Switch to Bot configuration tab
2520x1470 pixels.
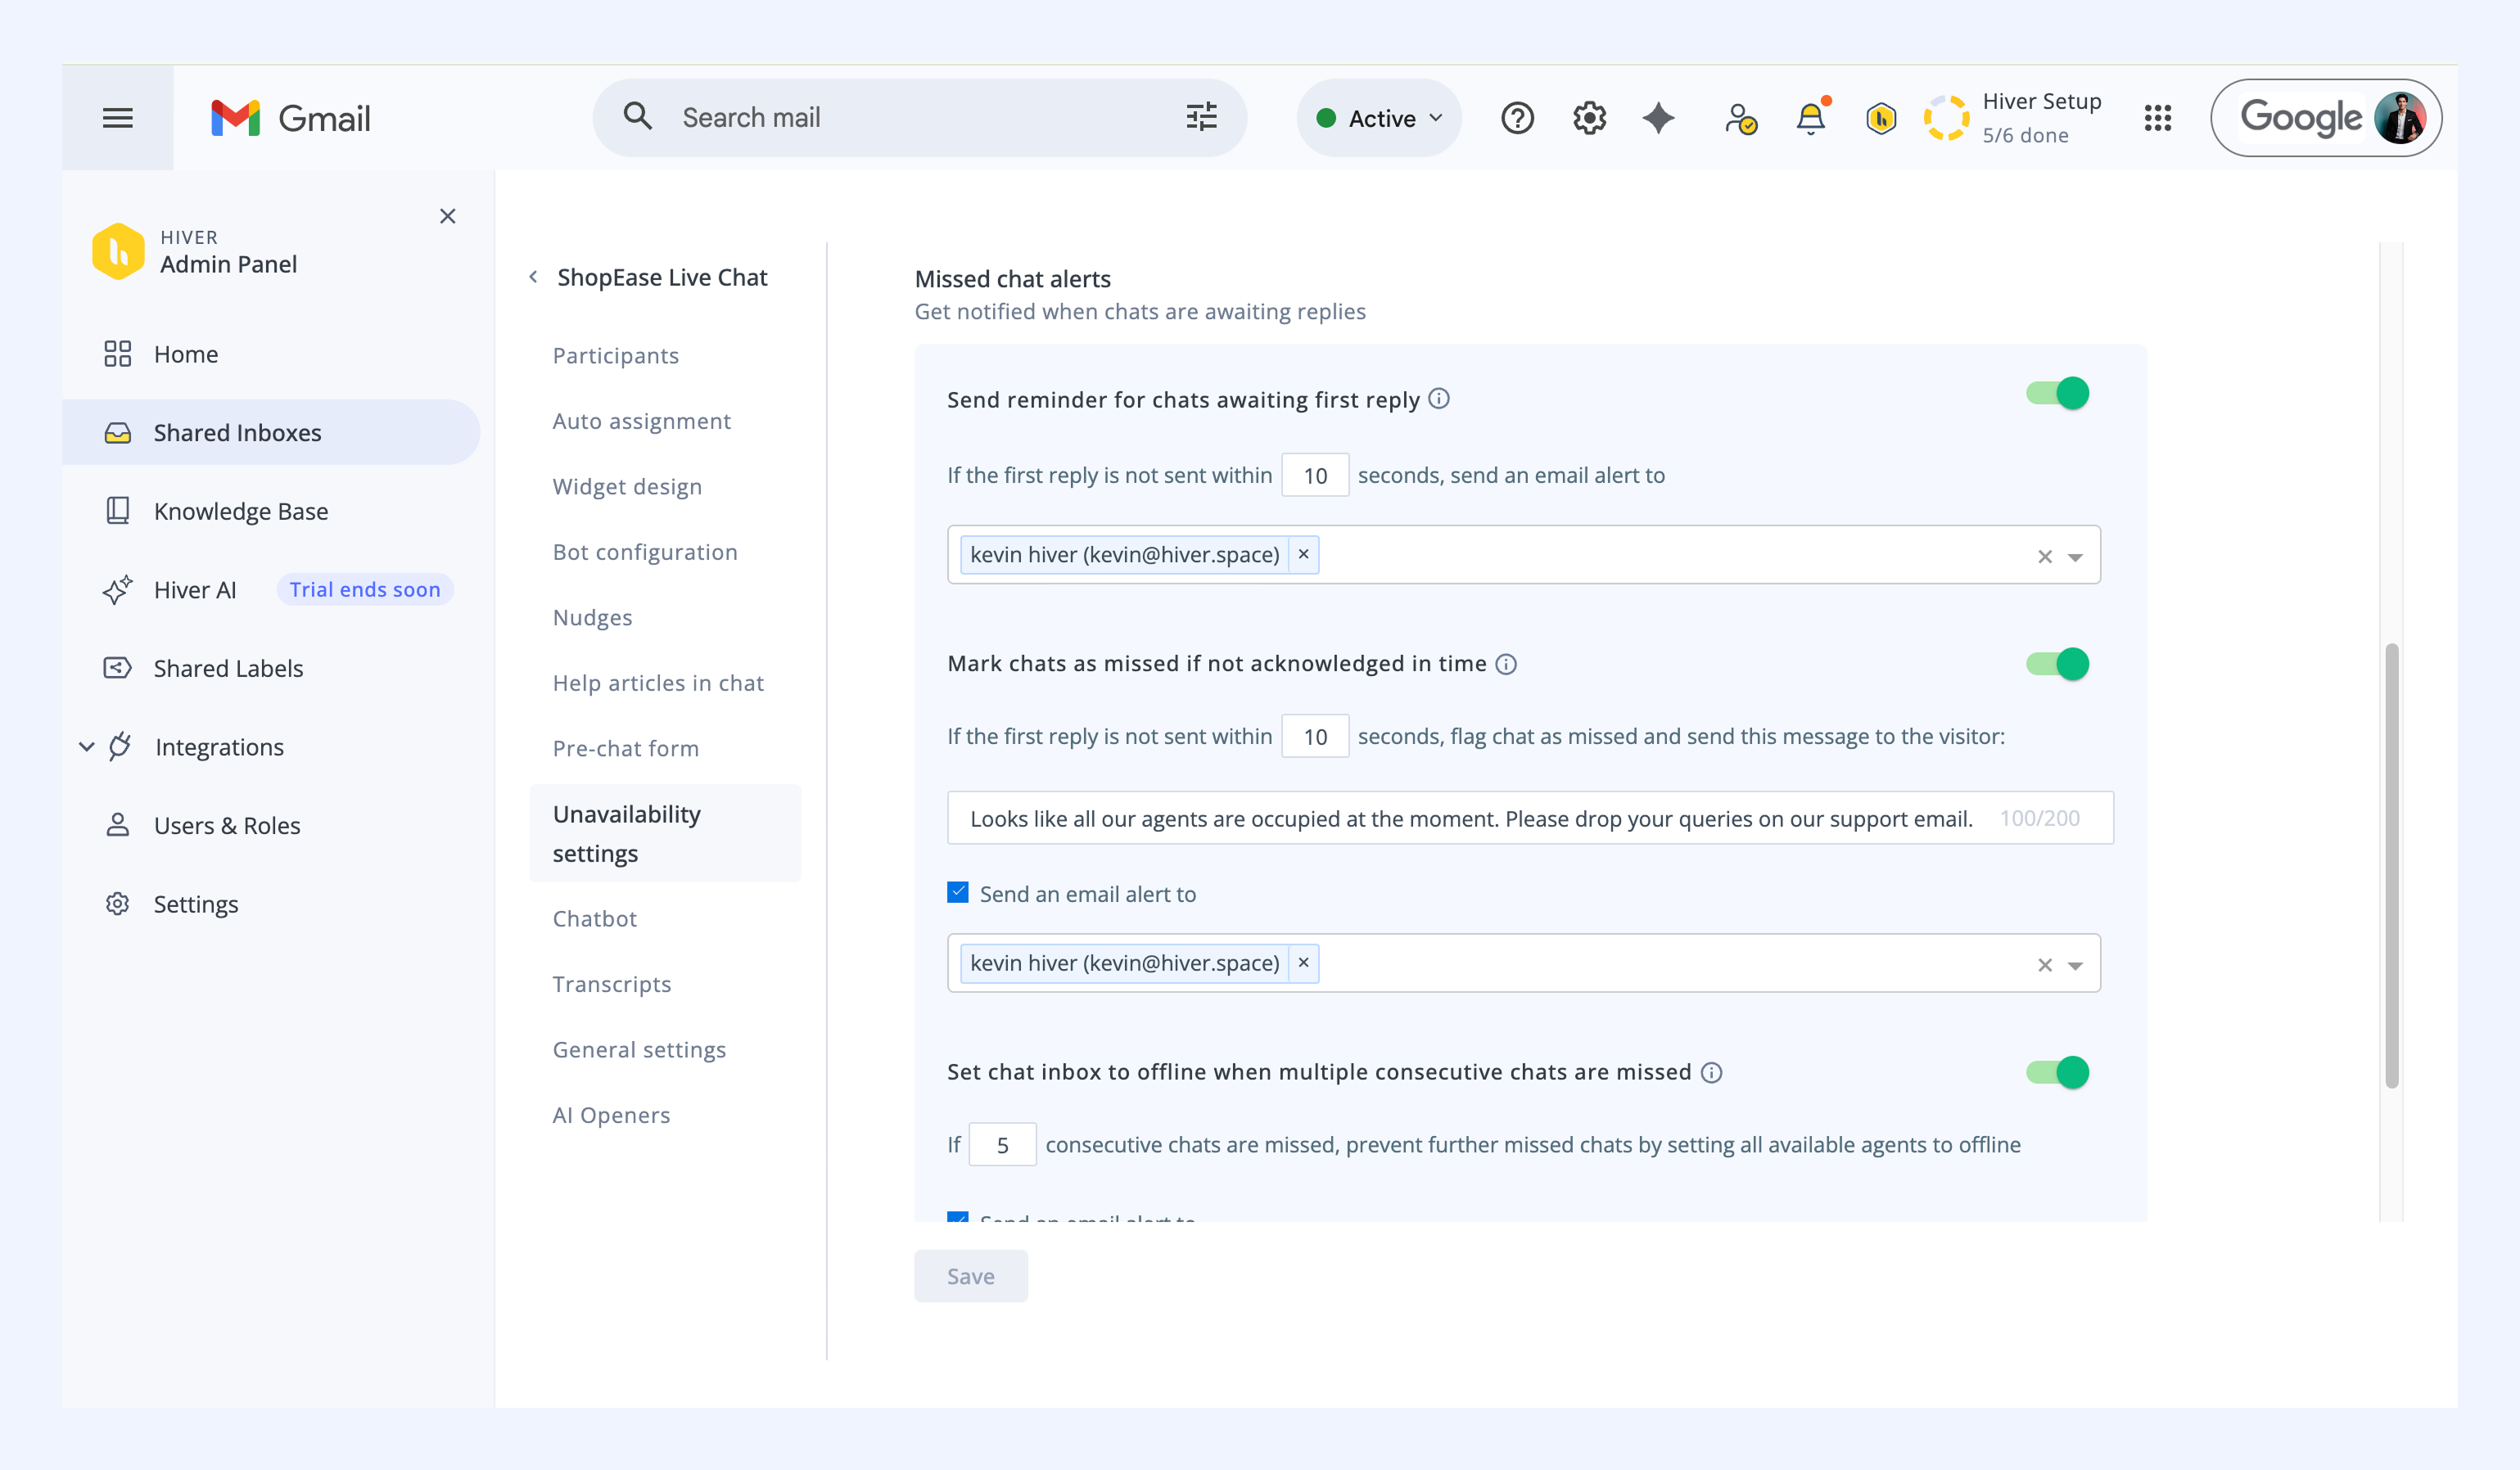coord(645,552)
